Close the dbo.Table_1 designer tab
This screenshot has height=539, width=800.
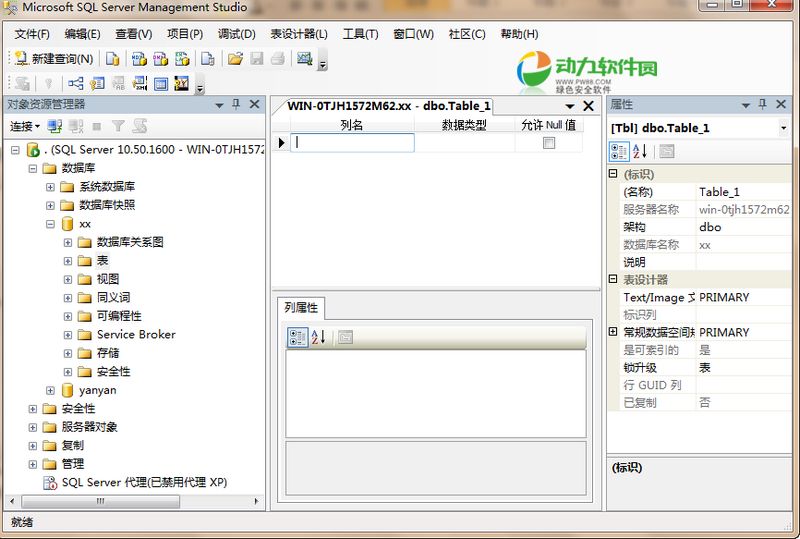[588, 106]
